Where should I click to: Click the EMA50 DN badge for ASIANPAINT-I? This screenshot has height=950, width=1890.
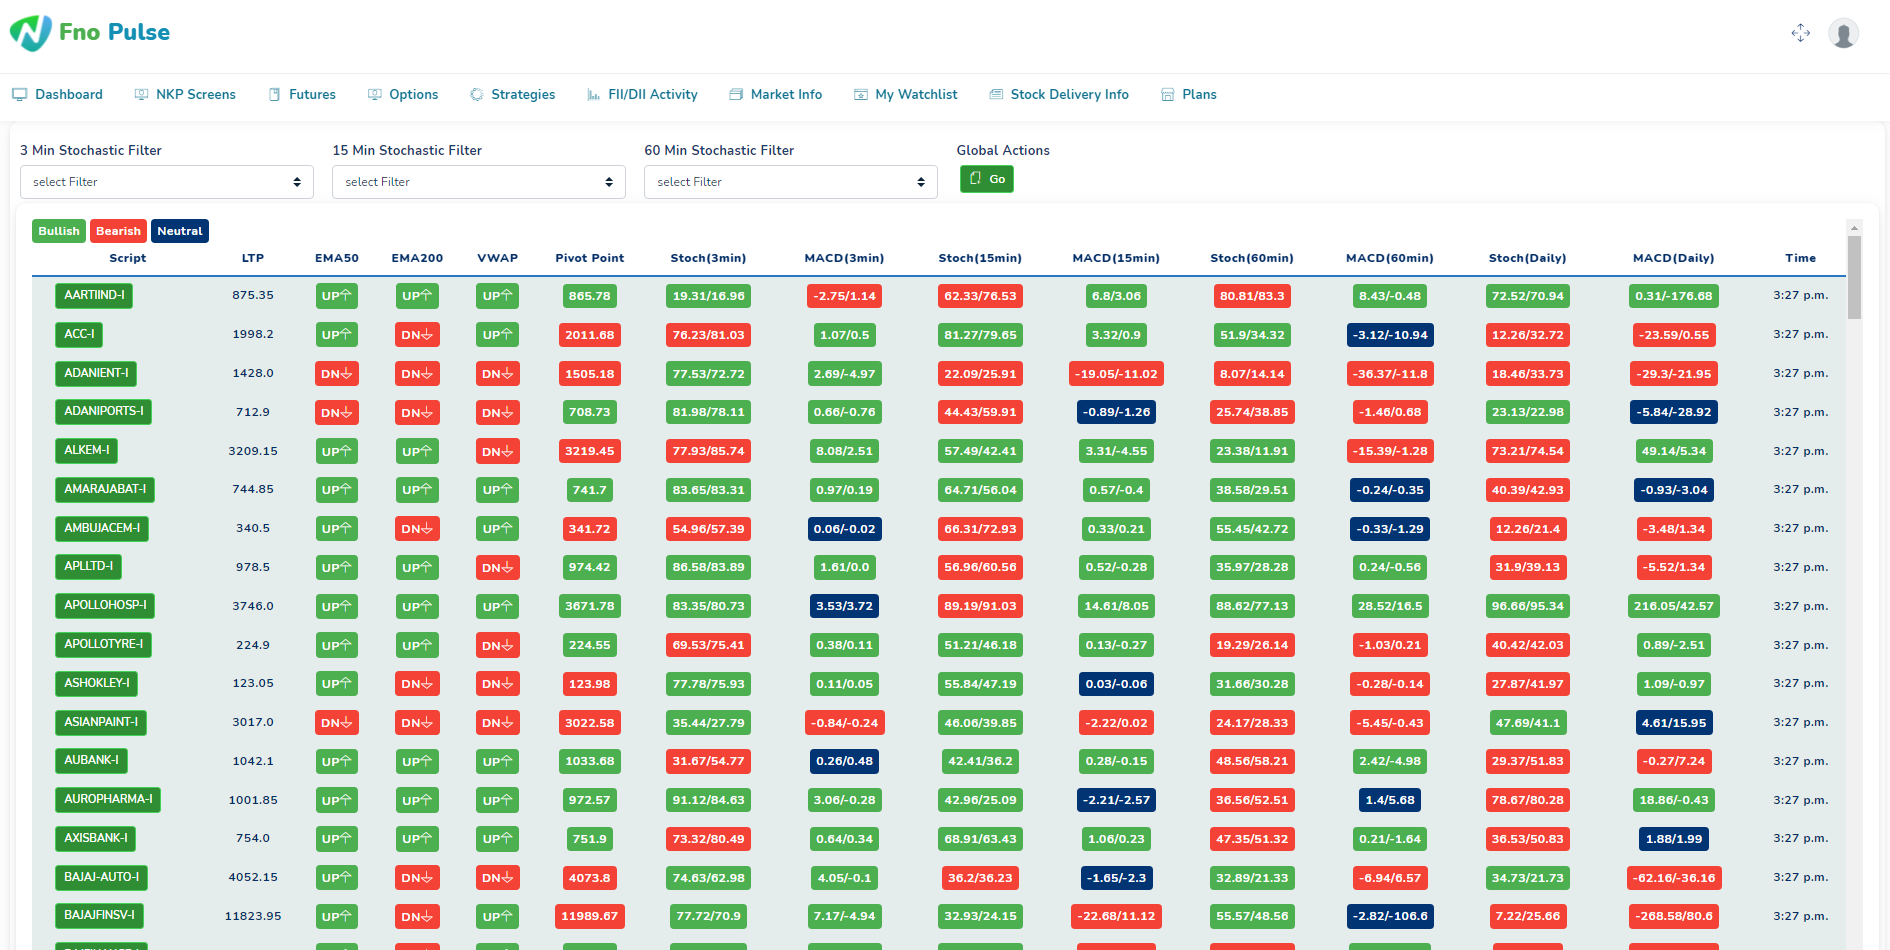point(337,722)
